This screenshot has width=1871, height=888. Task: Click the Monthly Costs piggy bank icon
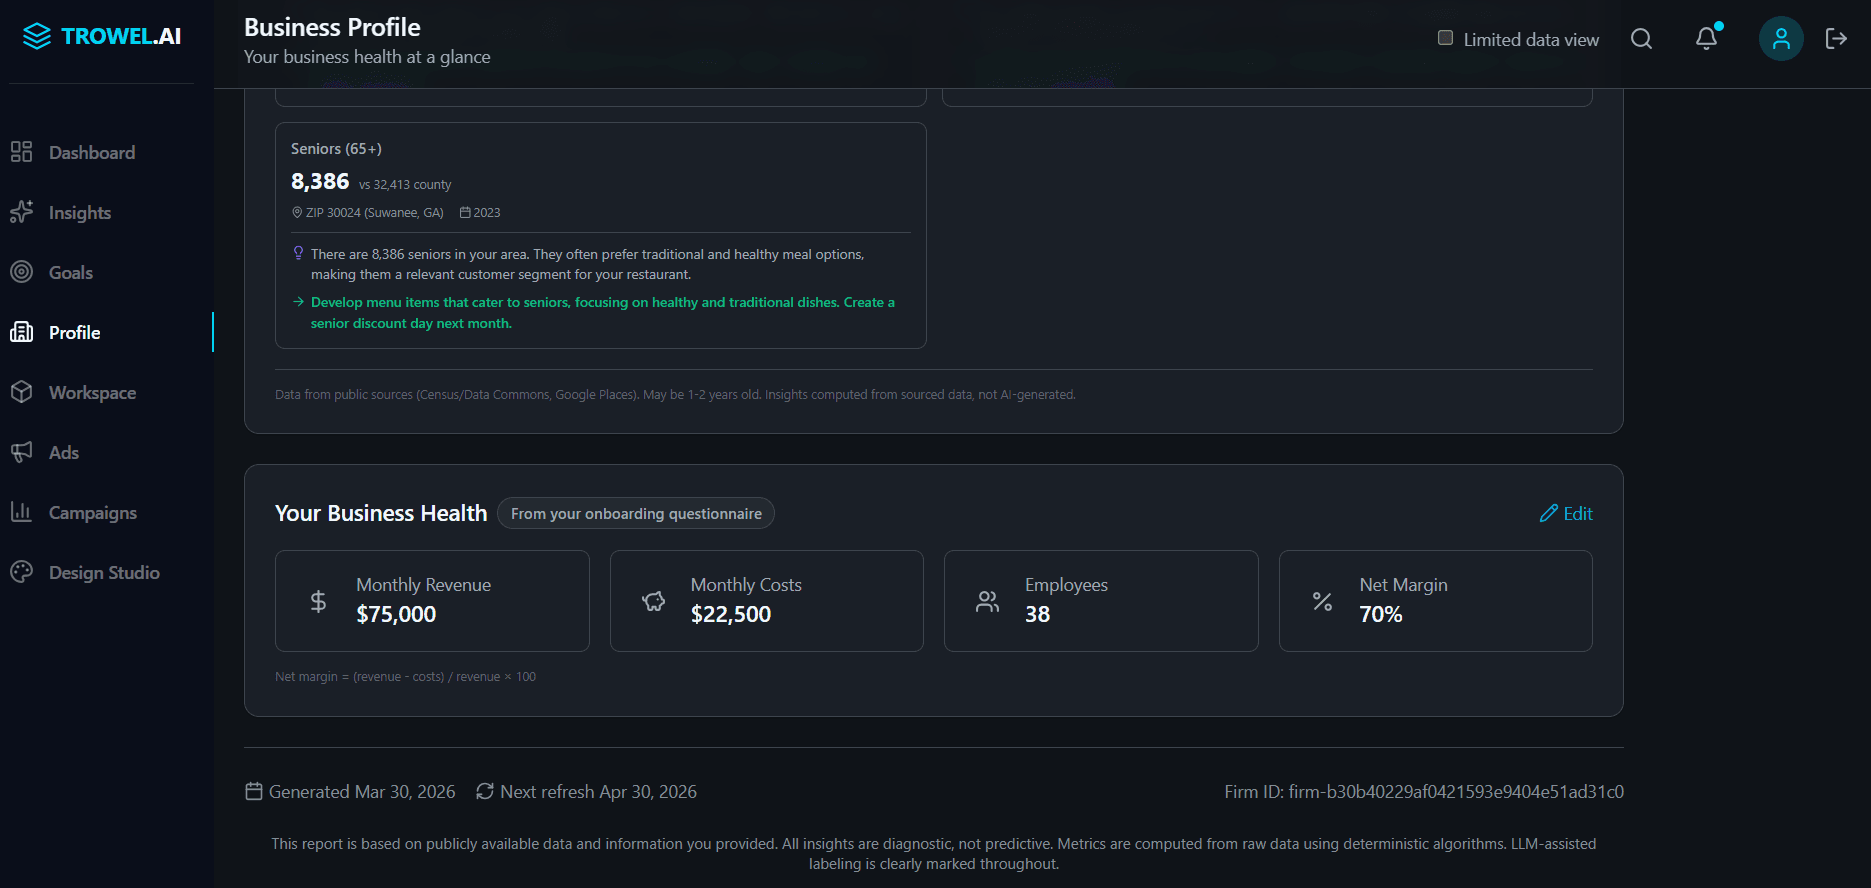pos(653,601)
